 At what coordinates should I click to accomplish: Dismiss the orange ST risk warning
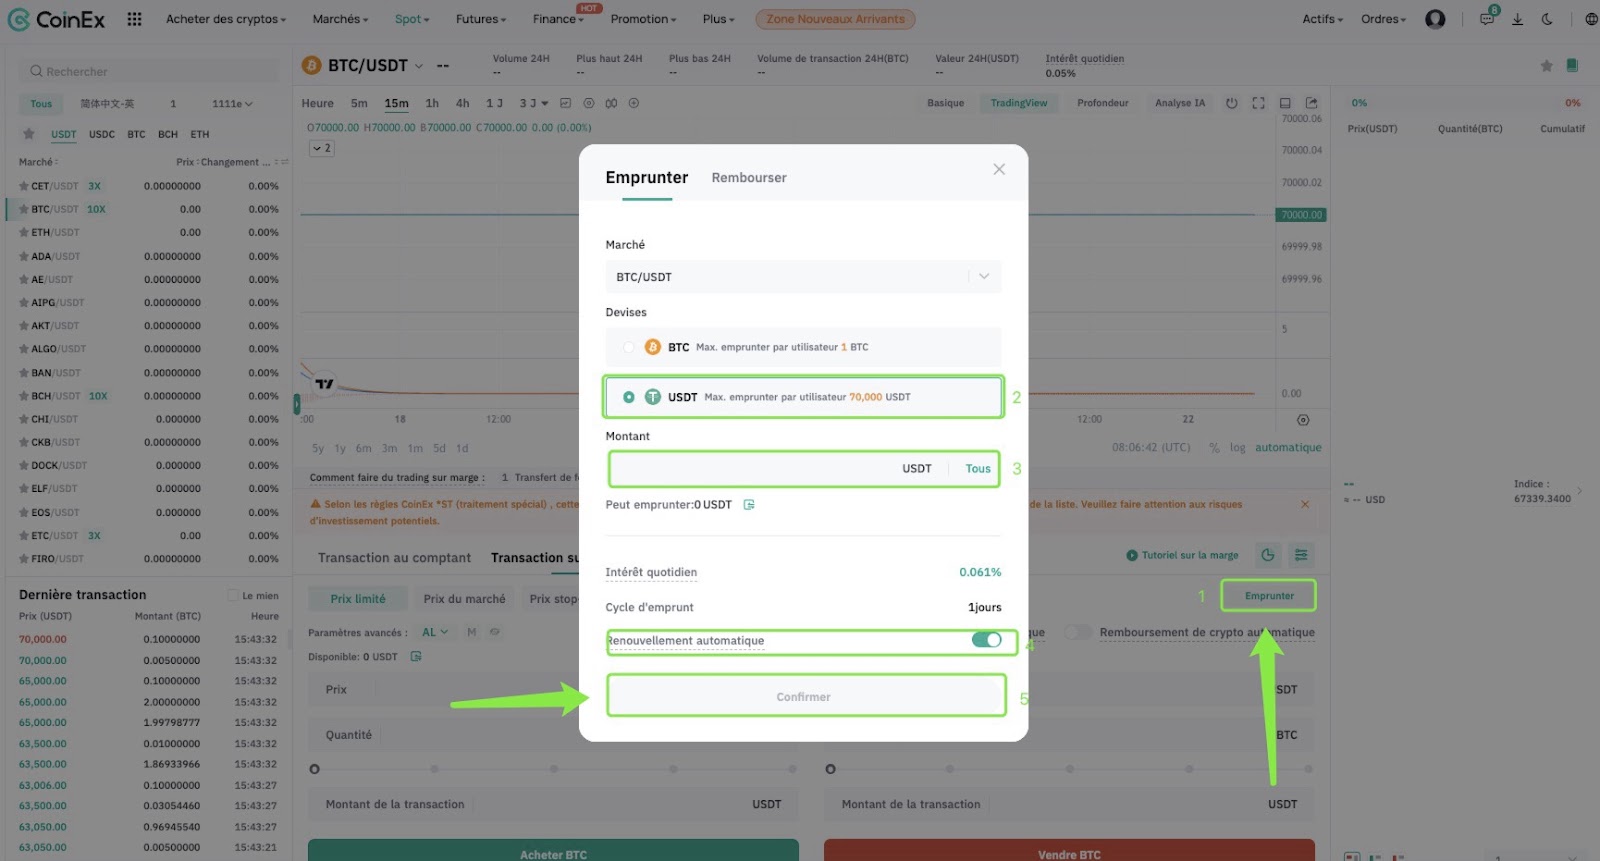click(1305, 504)
